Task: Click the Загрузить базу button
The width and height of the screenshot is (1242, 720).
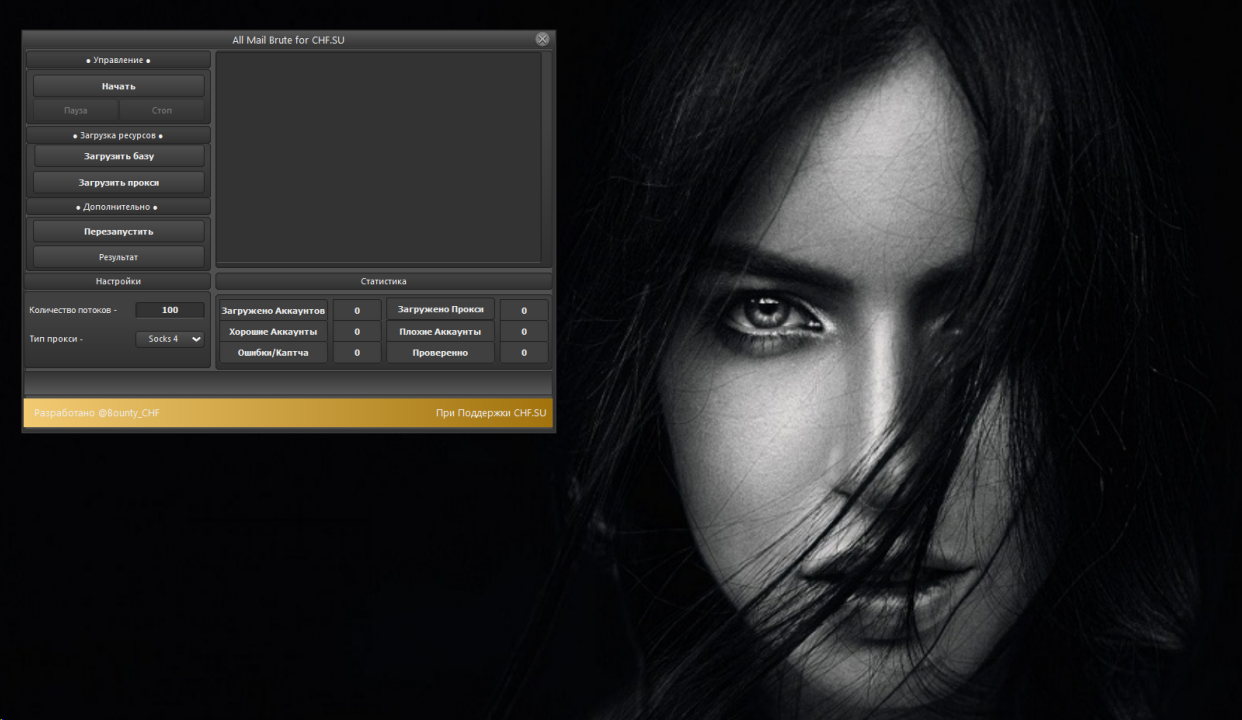Action: [118, 156]
